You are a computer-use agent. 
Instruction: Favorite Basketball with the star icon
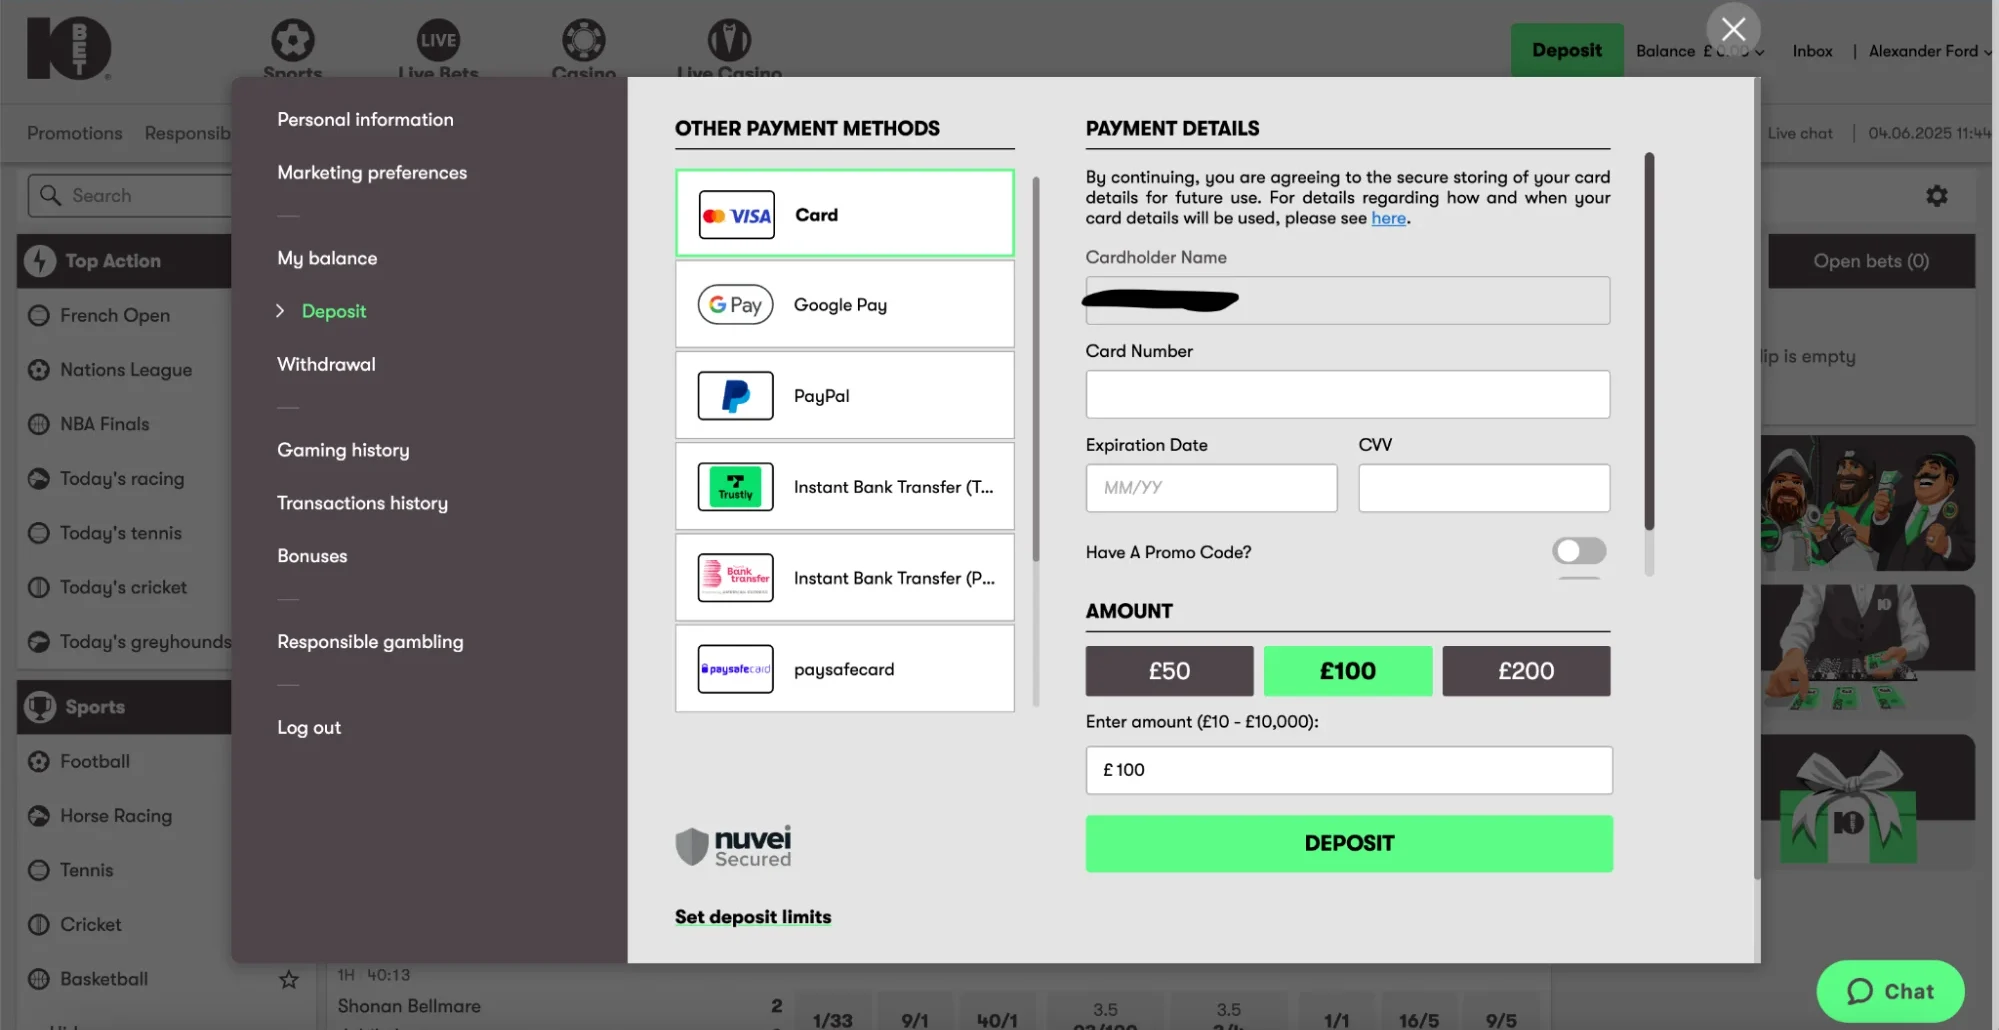click(289, 980)
